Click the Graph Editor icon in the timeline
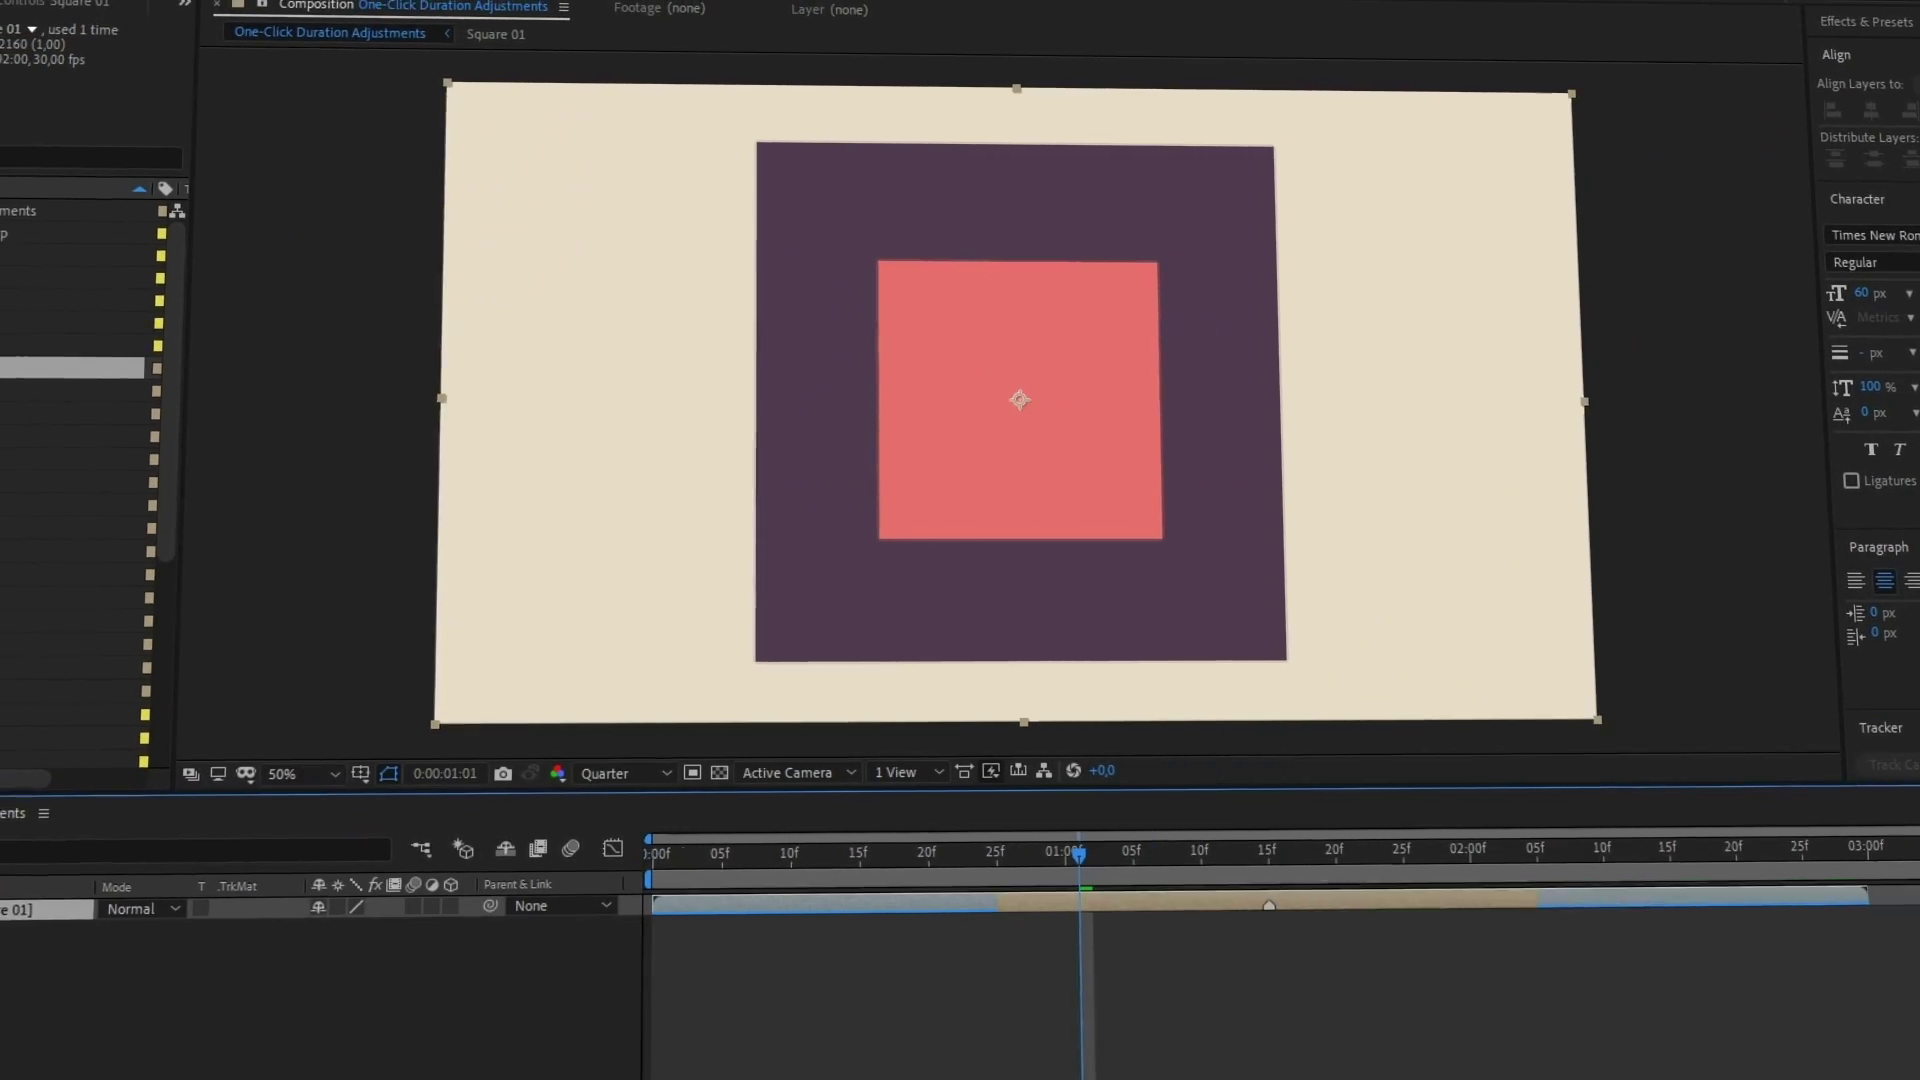Screen dimensions: 1920x1080 613,849
